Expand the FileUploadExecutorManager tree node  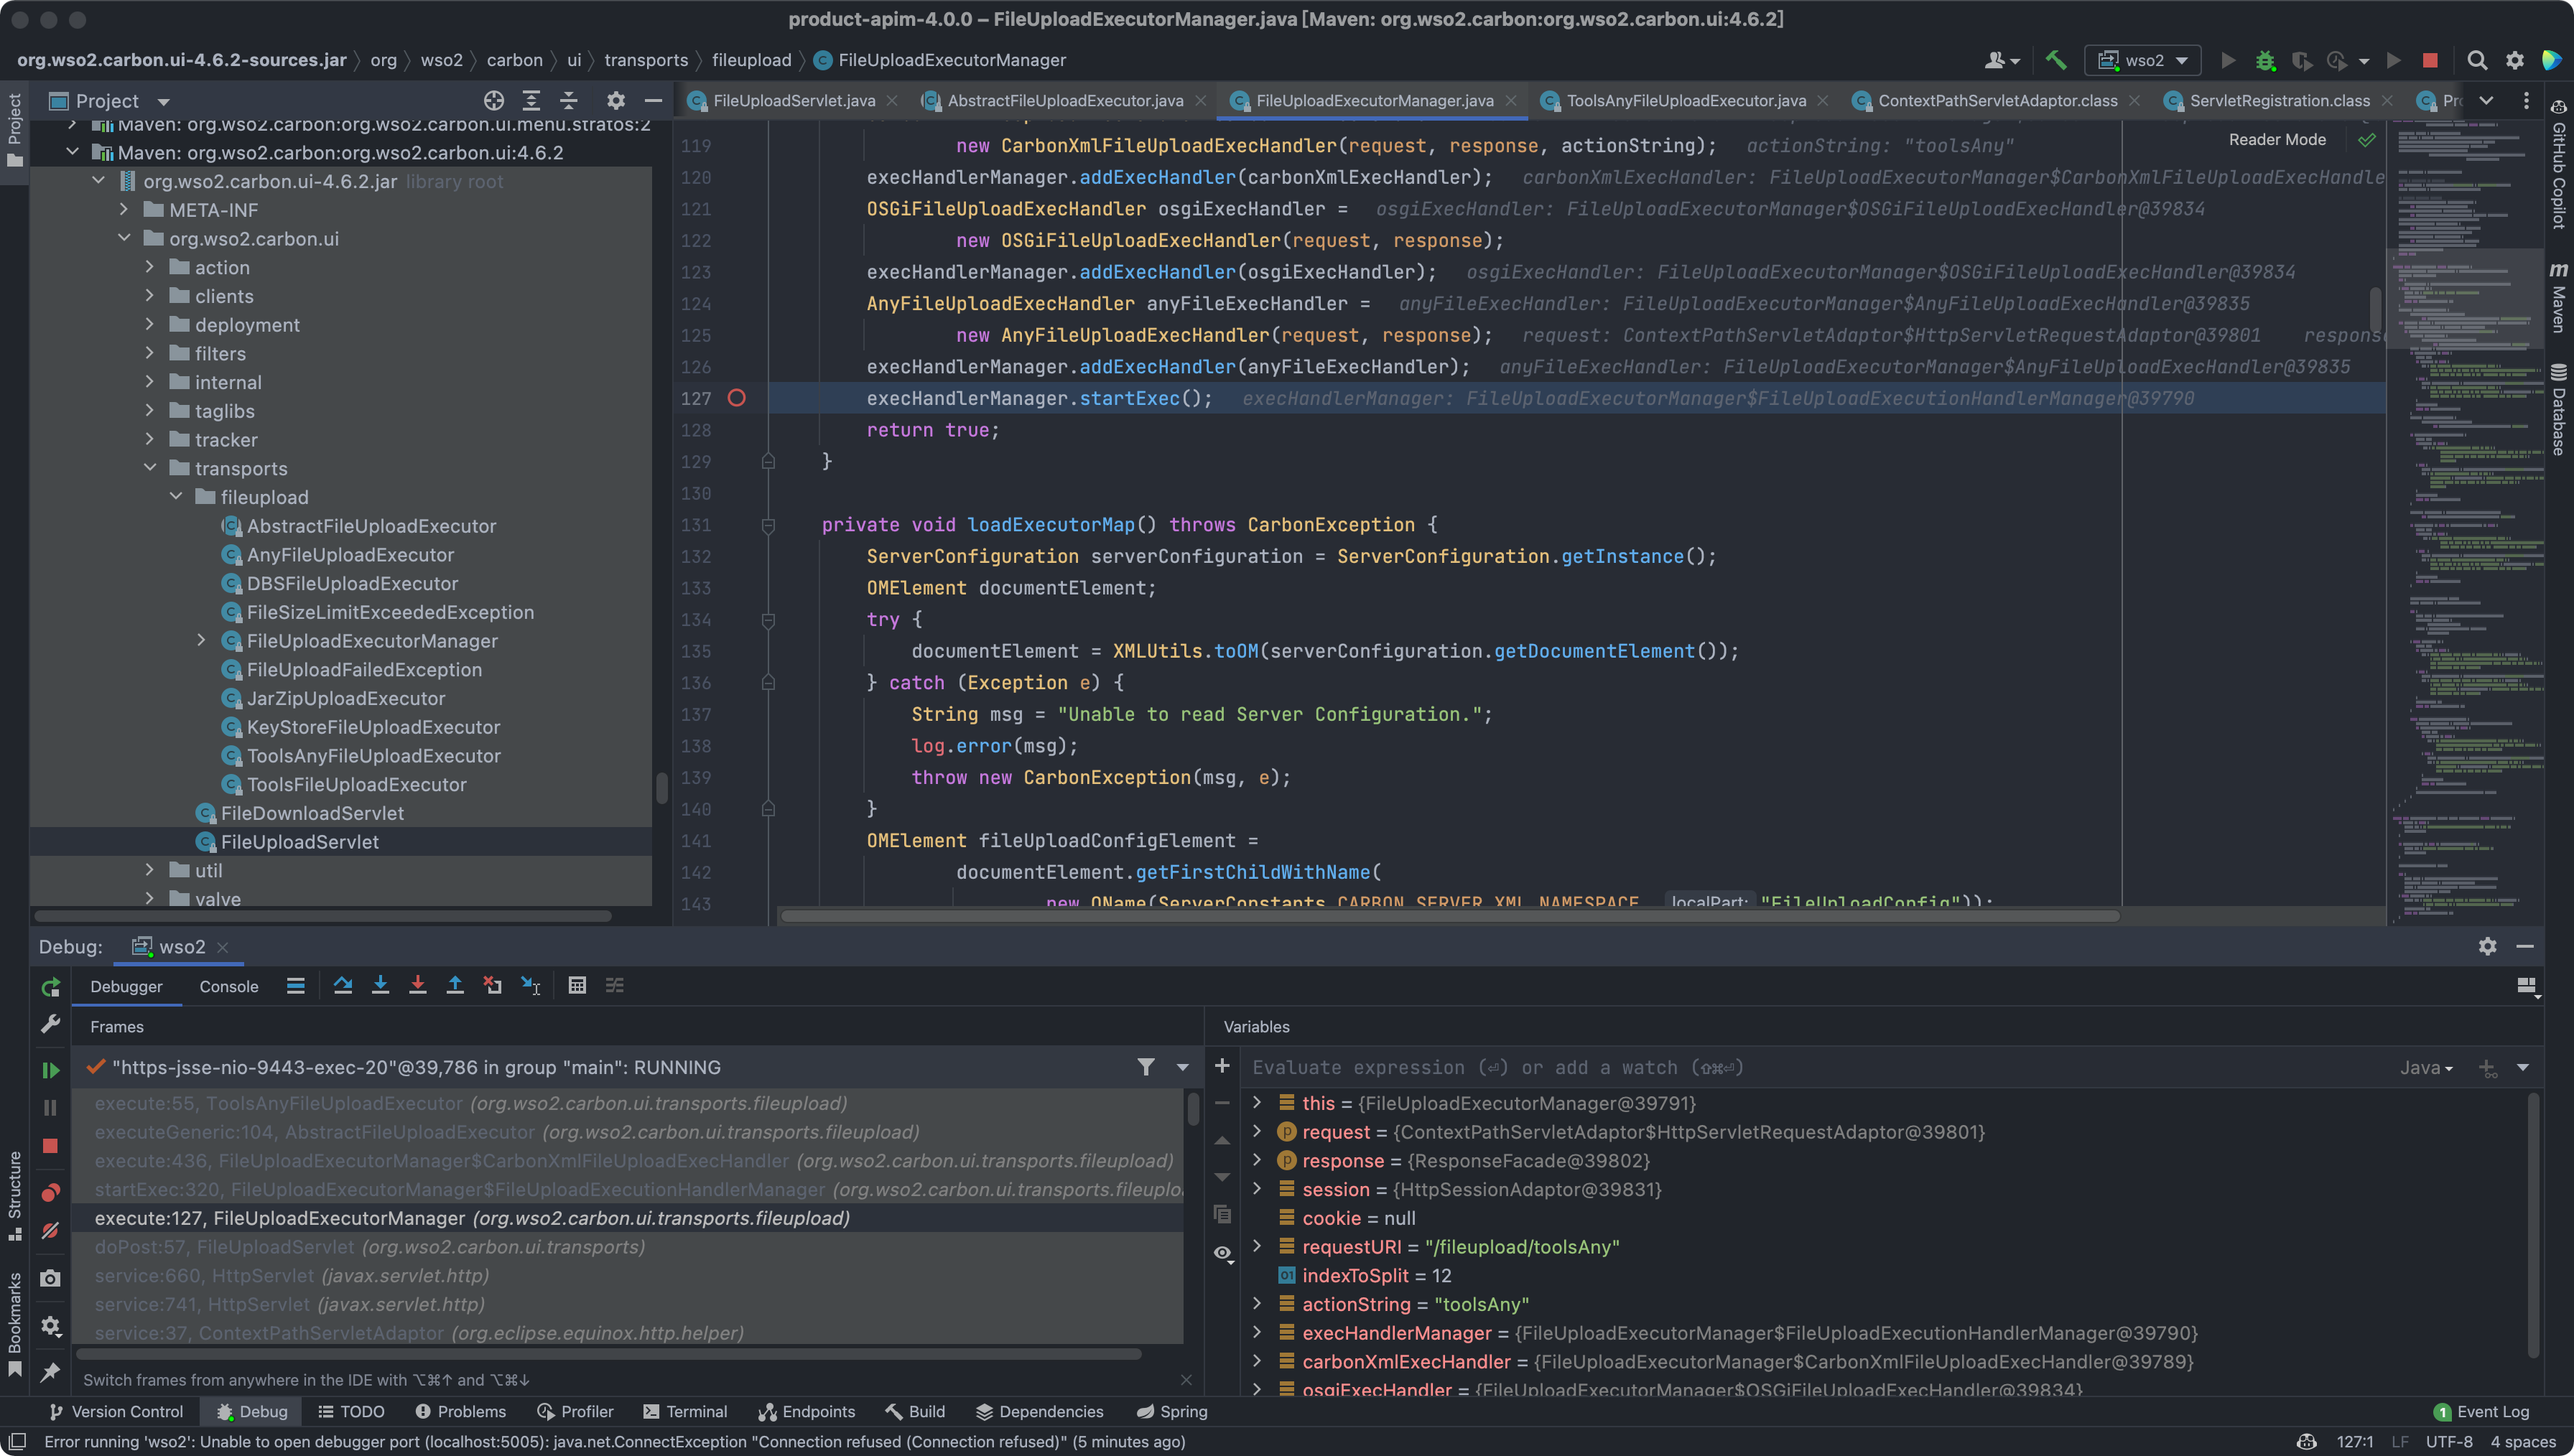coord(201,641)
